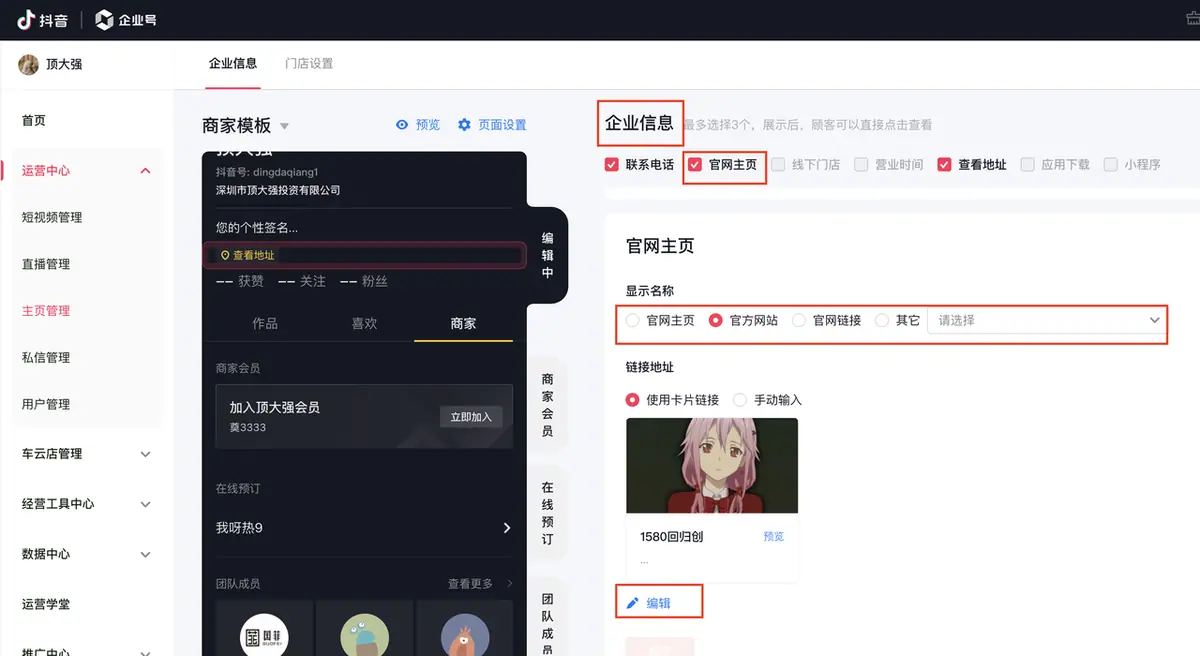
Task: Click the 页面设置 link
Action: pos(502,125)
